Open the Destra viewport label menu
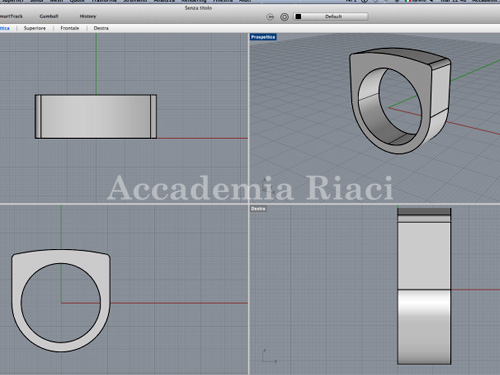 (258, 209)
